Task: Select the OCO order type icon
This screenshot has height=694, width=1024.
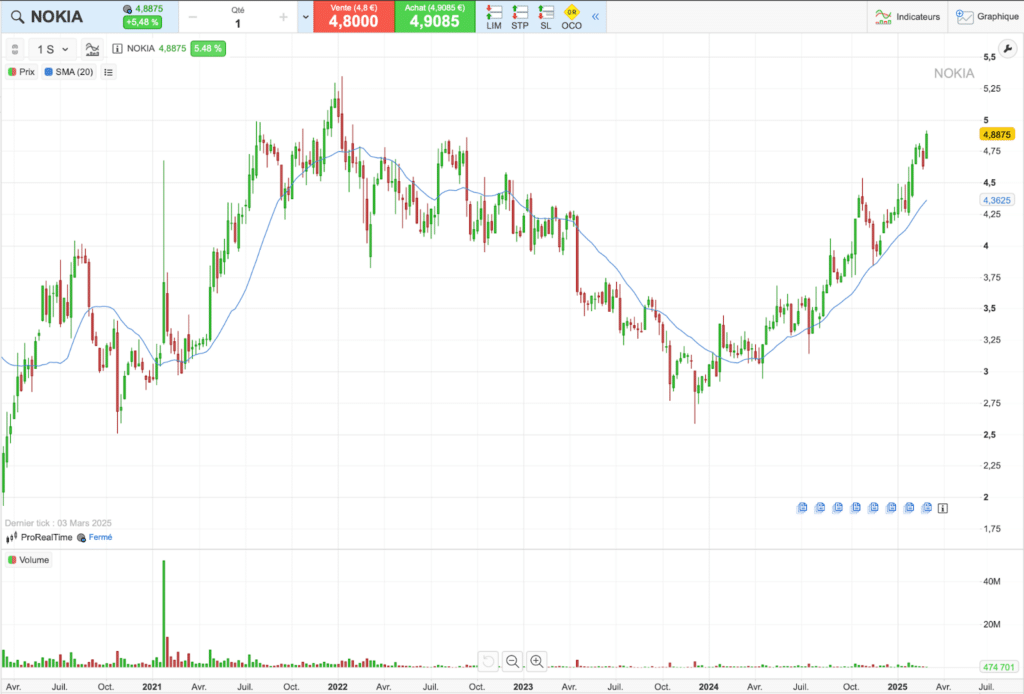Action: pos(571,17)
